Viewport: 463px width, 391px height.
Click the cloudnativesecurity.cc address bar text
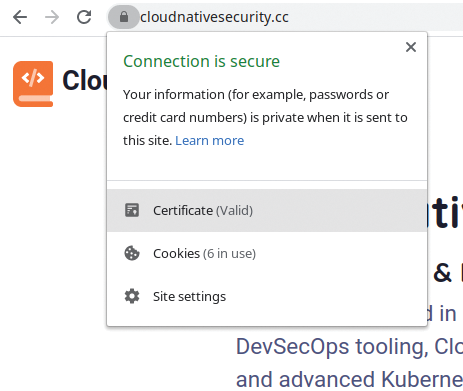(x=214, y=17)
